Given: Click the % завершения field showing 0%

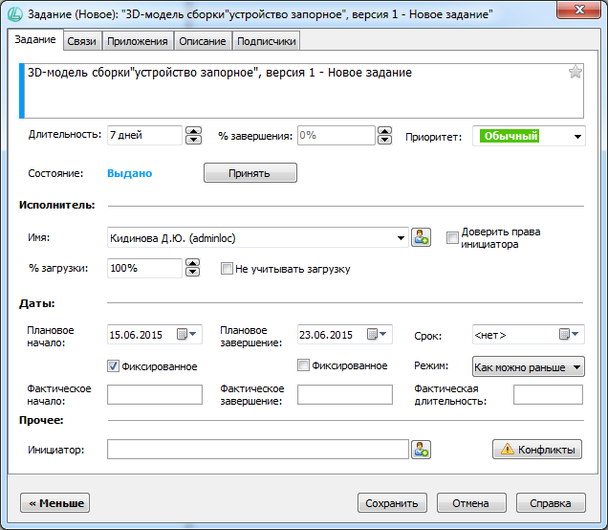Looking at the screenshot, I should coord(336,135).
